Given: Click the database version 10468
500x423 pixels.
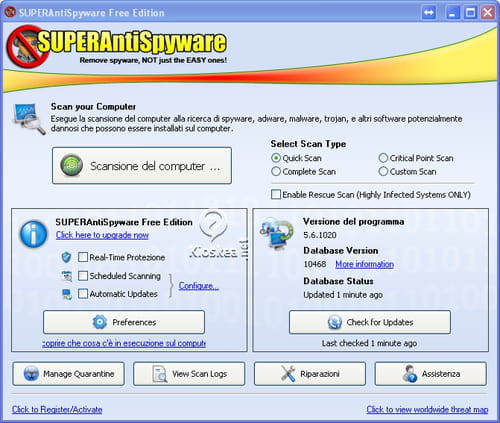Looking at the screenshot, I should click(315, 264).
